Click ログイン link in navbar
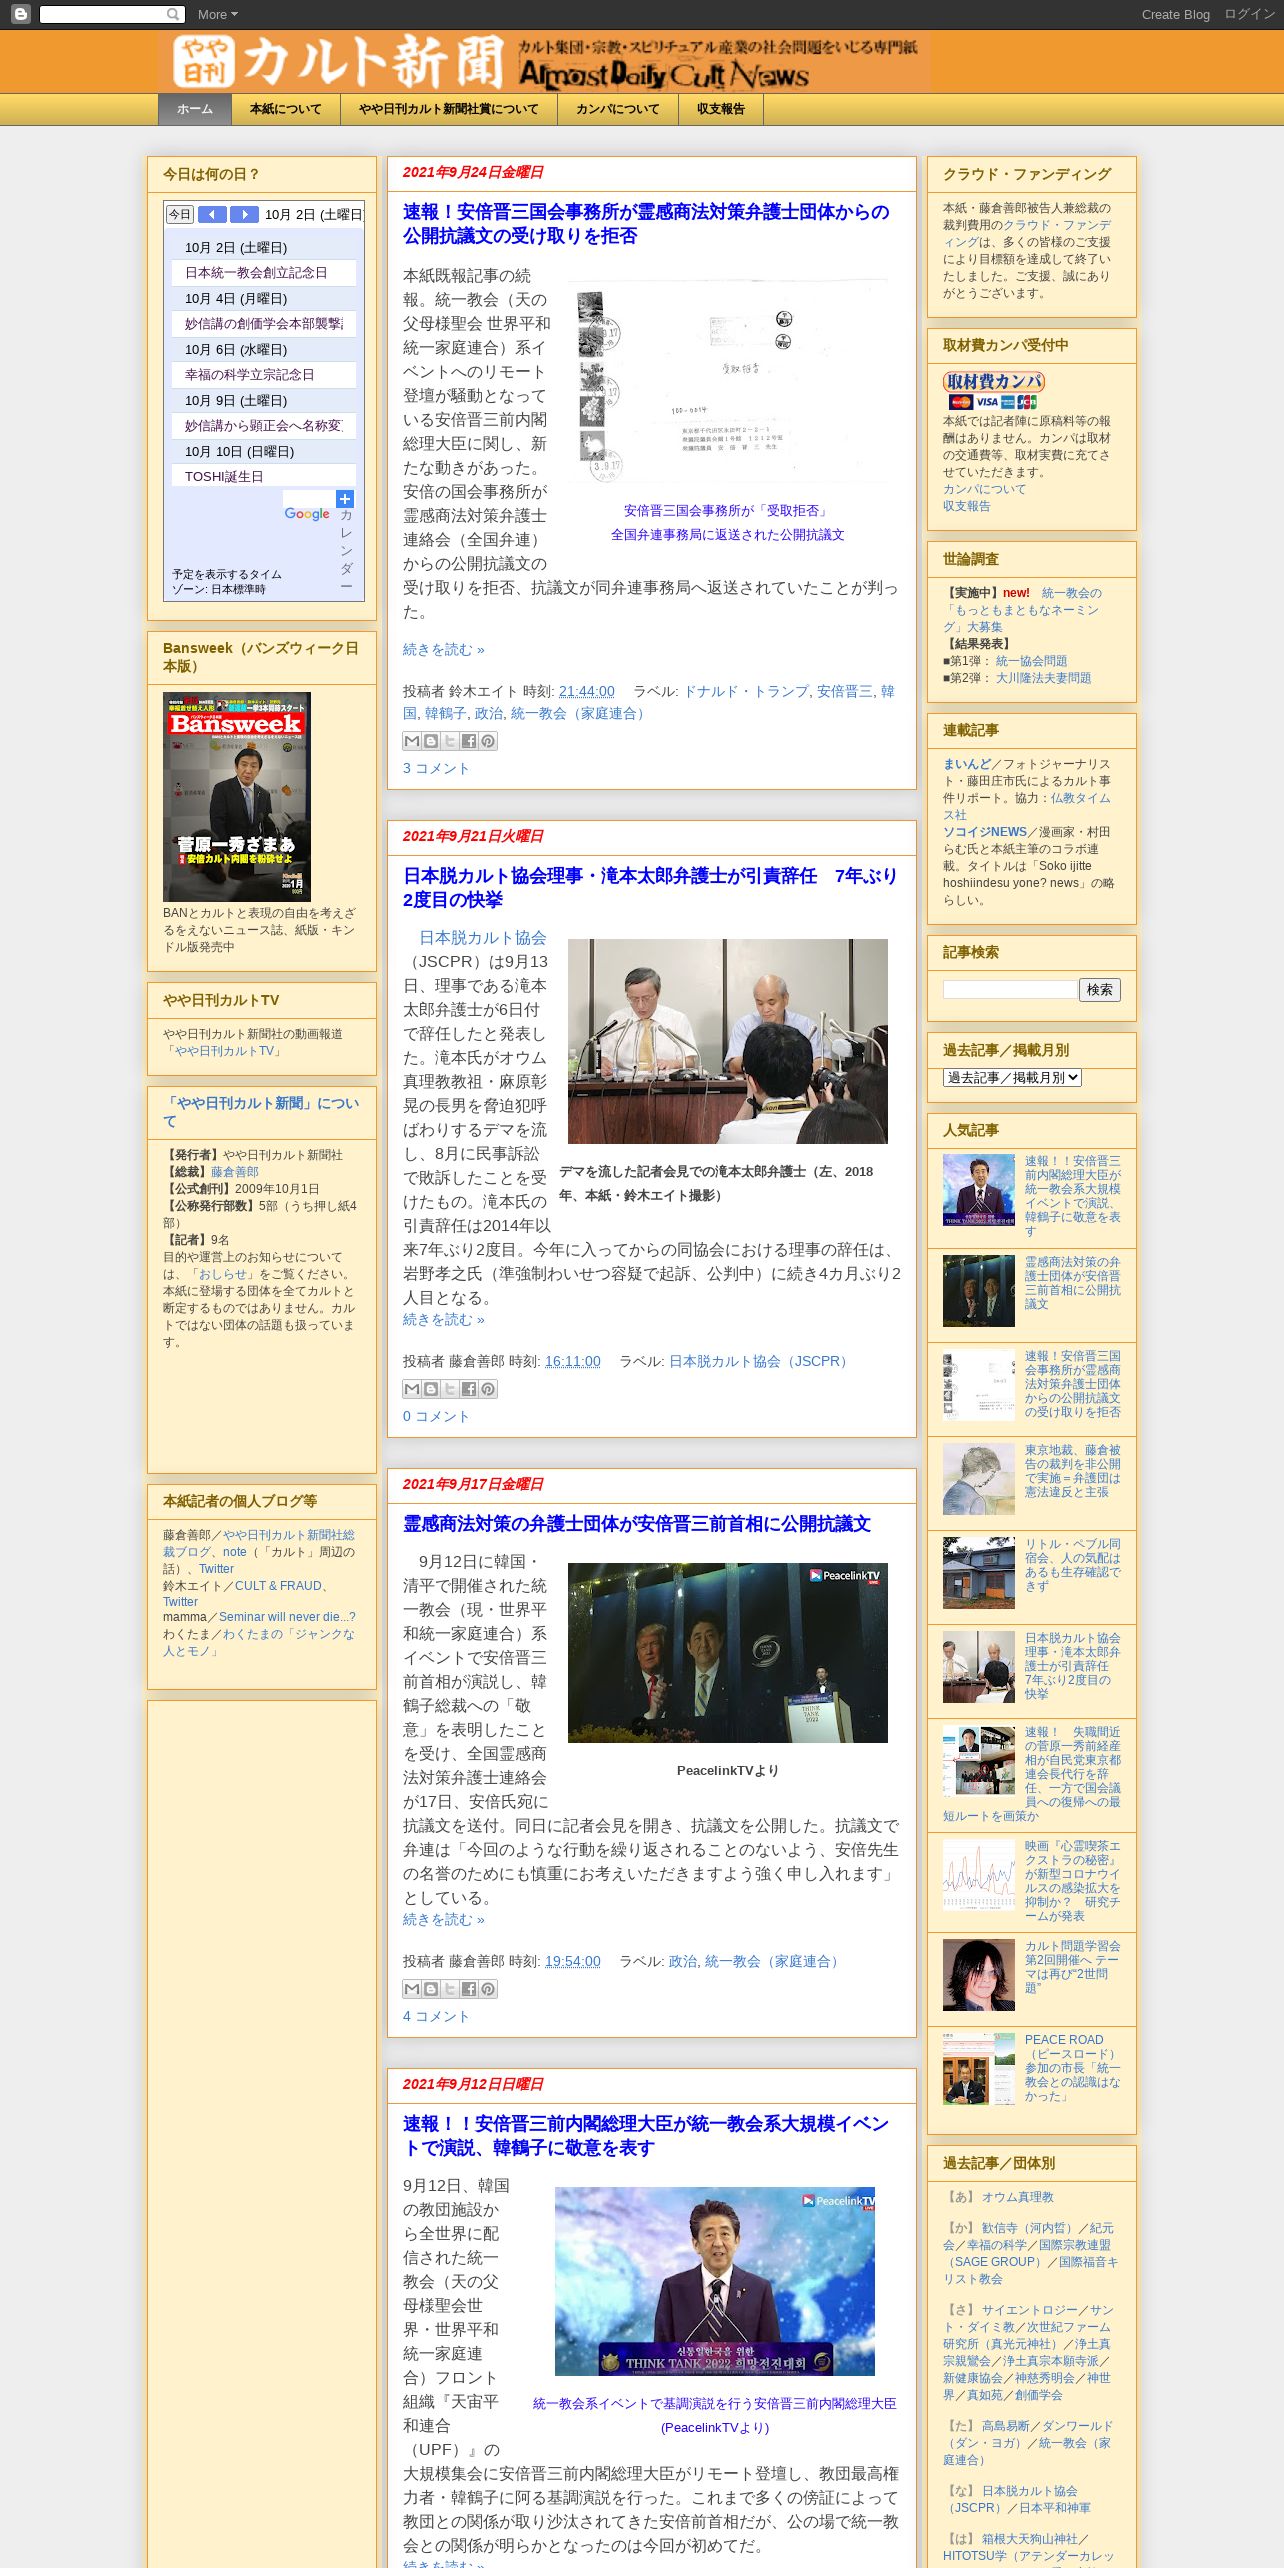This screenshot has height=2568, width=1284. 1249,14
